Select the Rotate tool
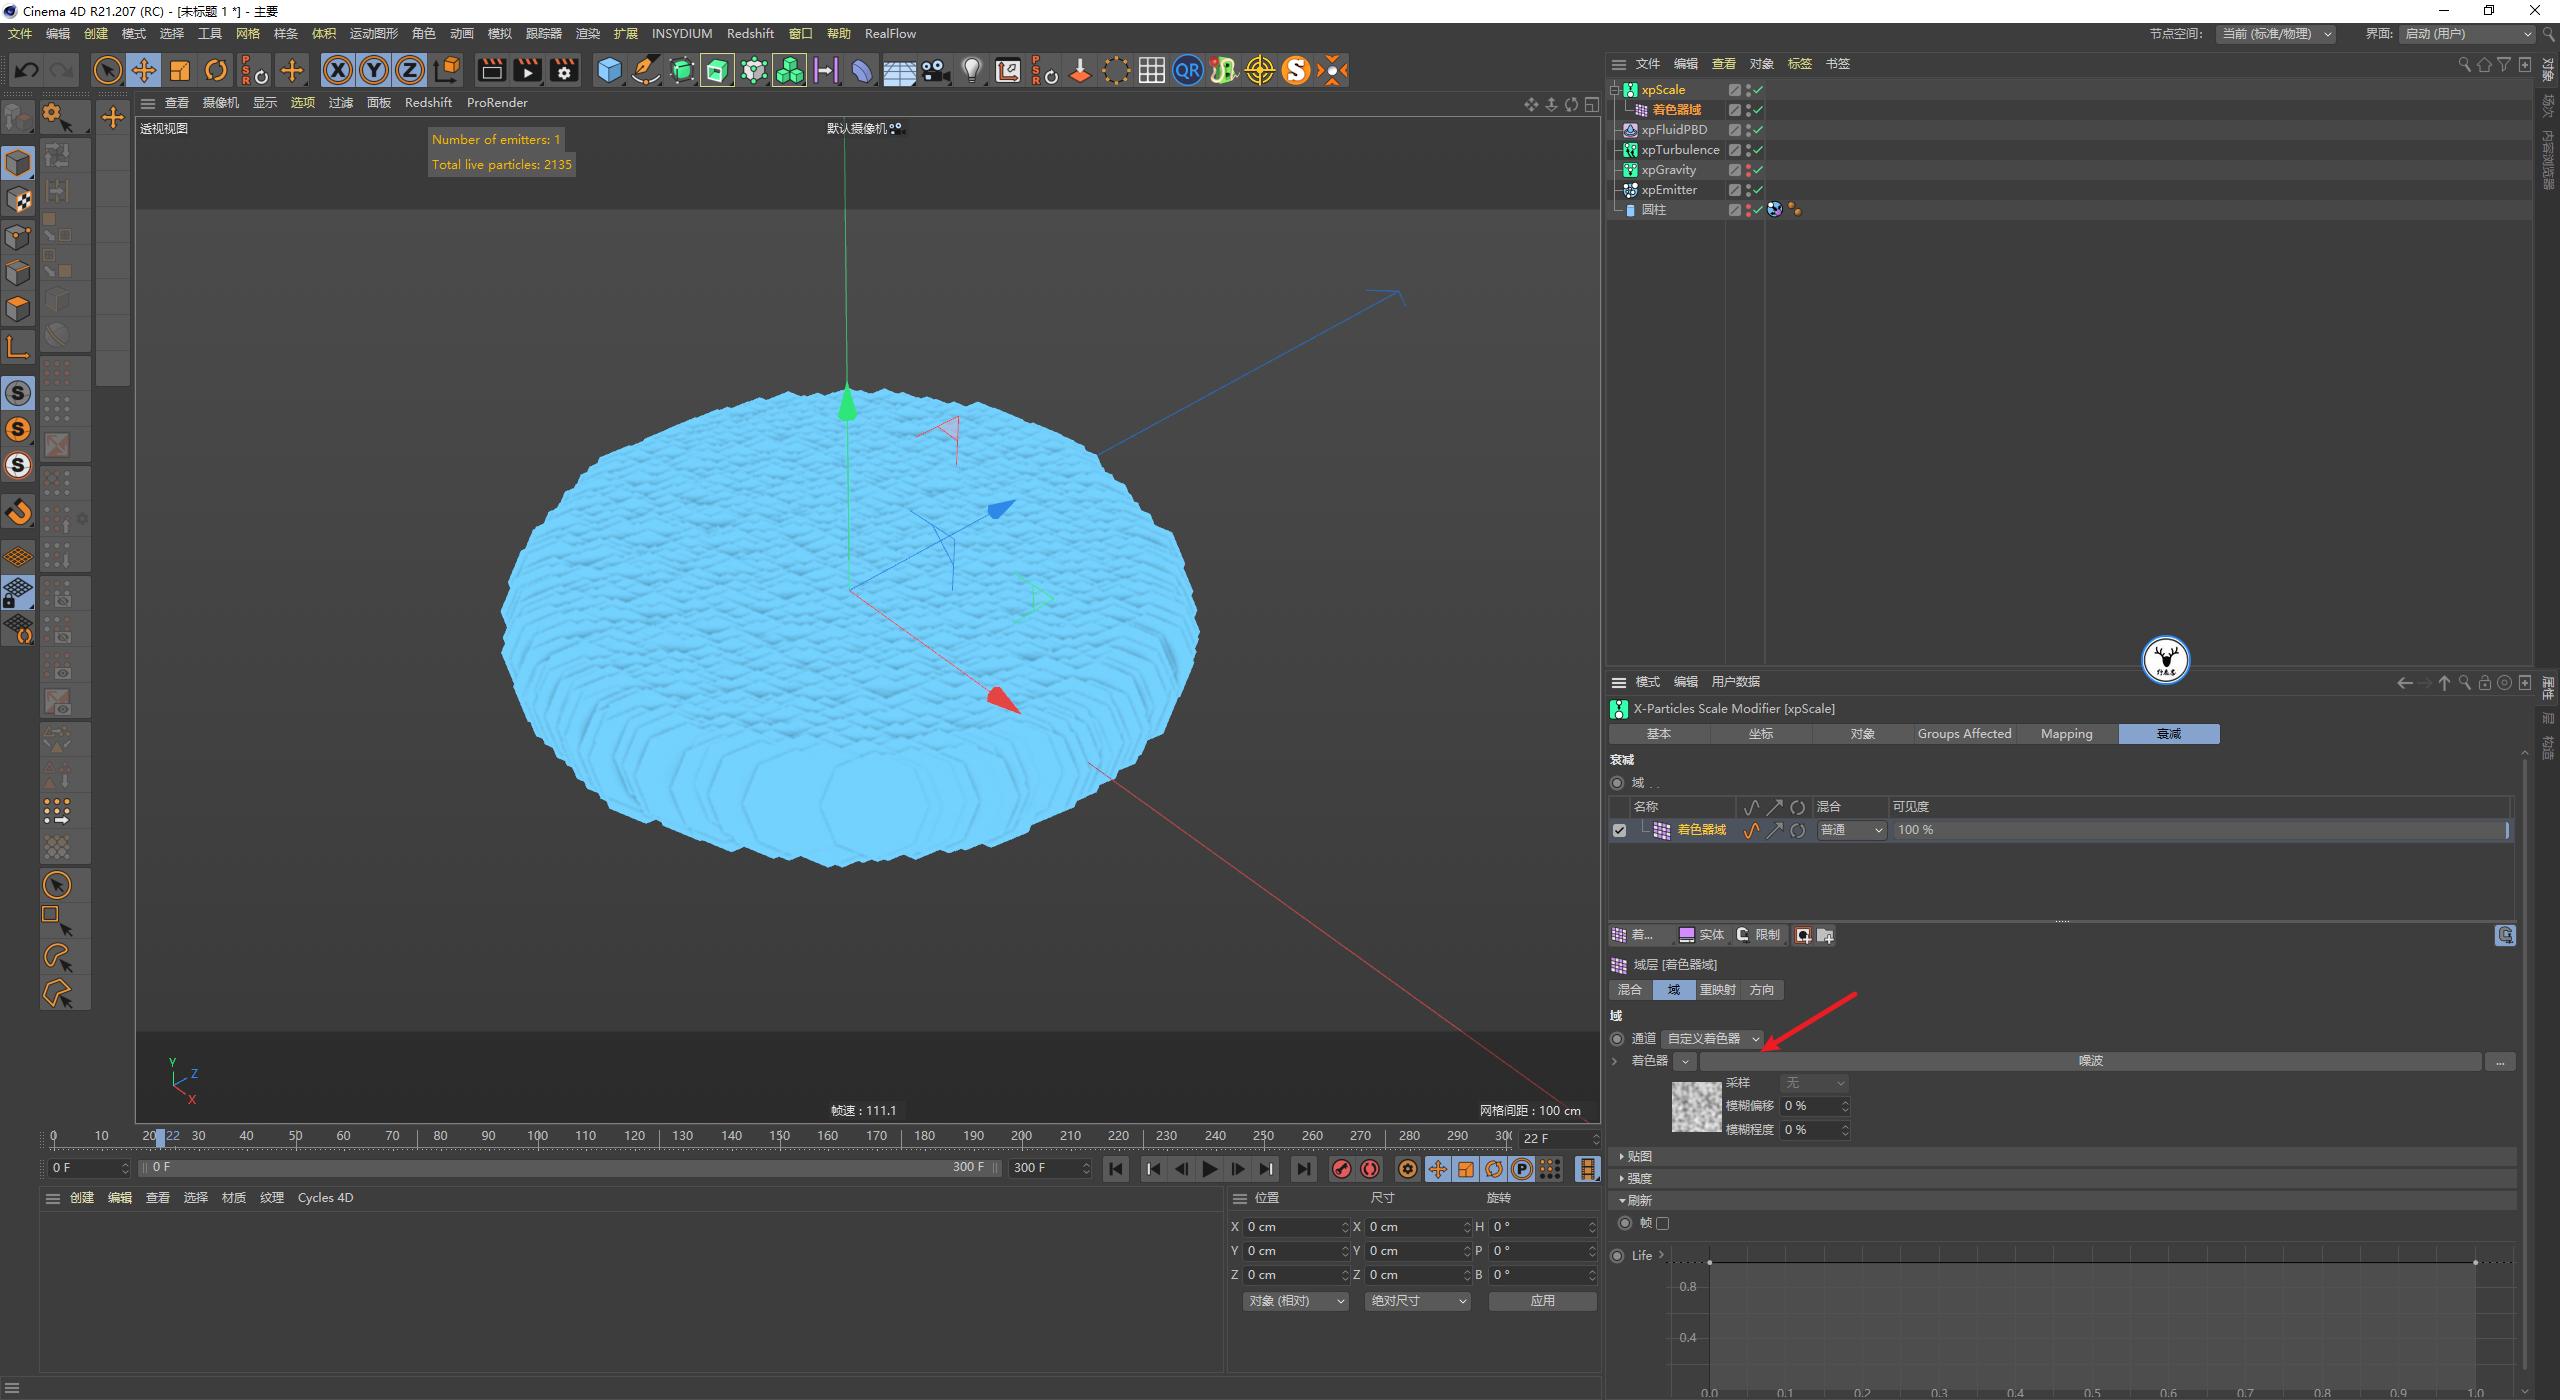 (x=216, y=70)
